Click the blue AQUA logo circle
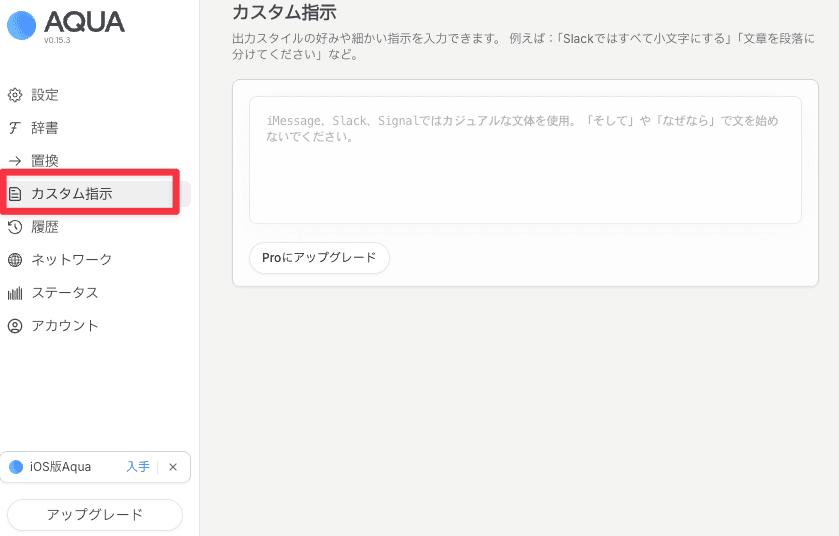Viewport: 839px width, 536px height. (x=21, y=25)
